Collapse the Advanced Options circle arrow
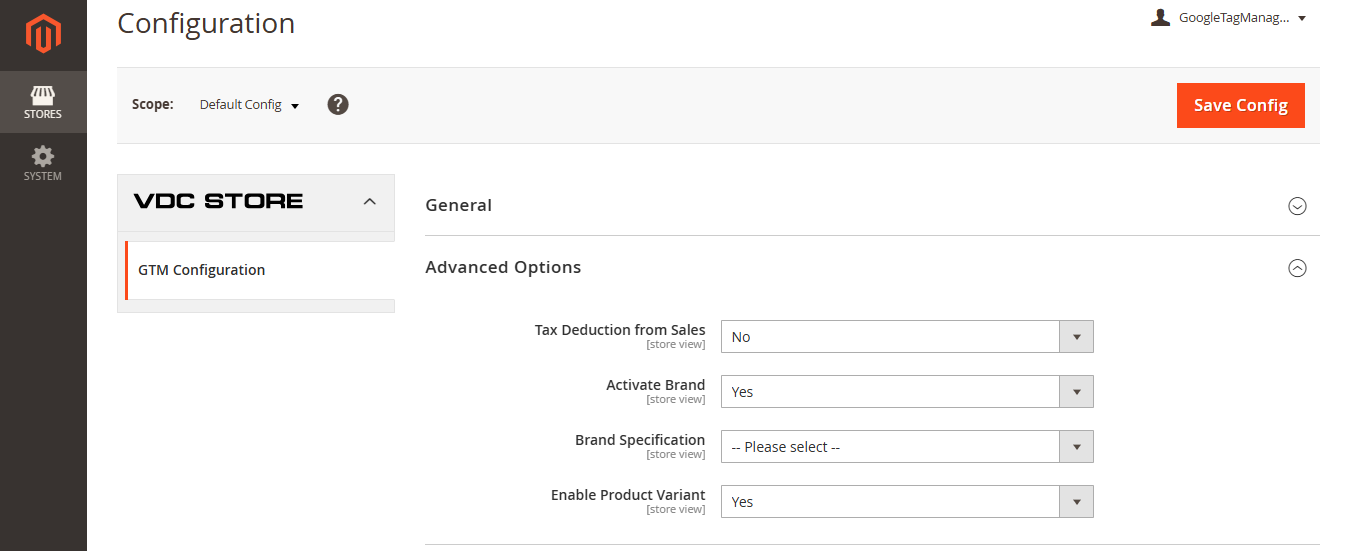1347x551 pixels. point(1297,268)
